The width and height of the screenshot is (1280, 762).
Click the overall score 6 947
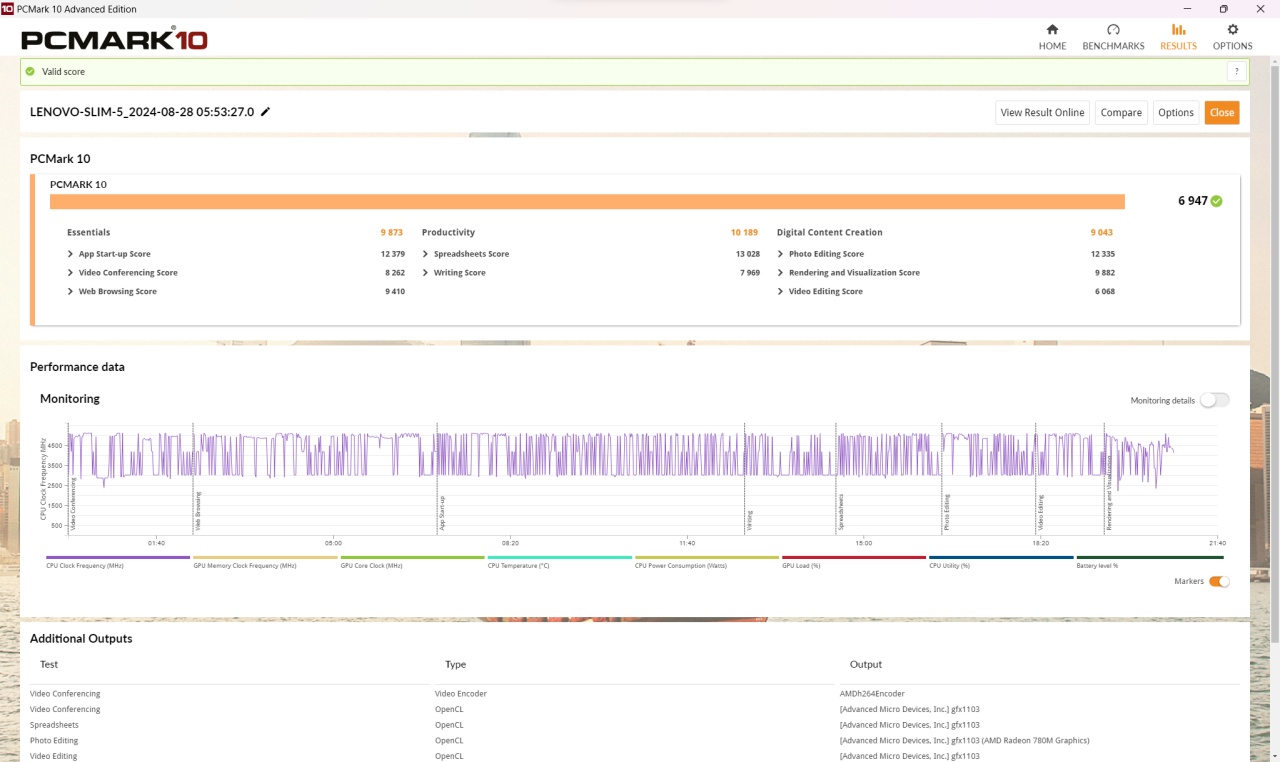pos(1192,201)
